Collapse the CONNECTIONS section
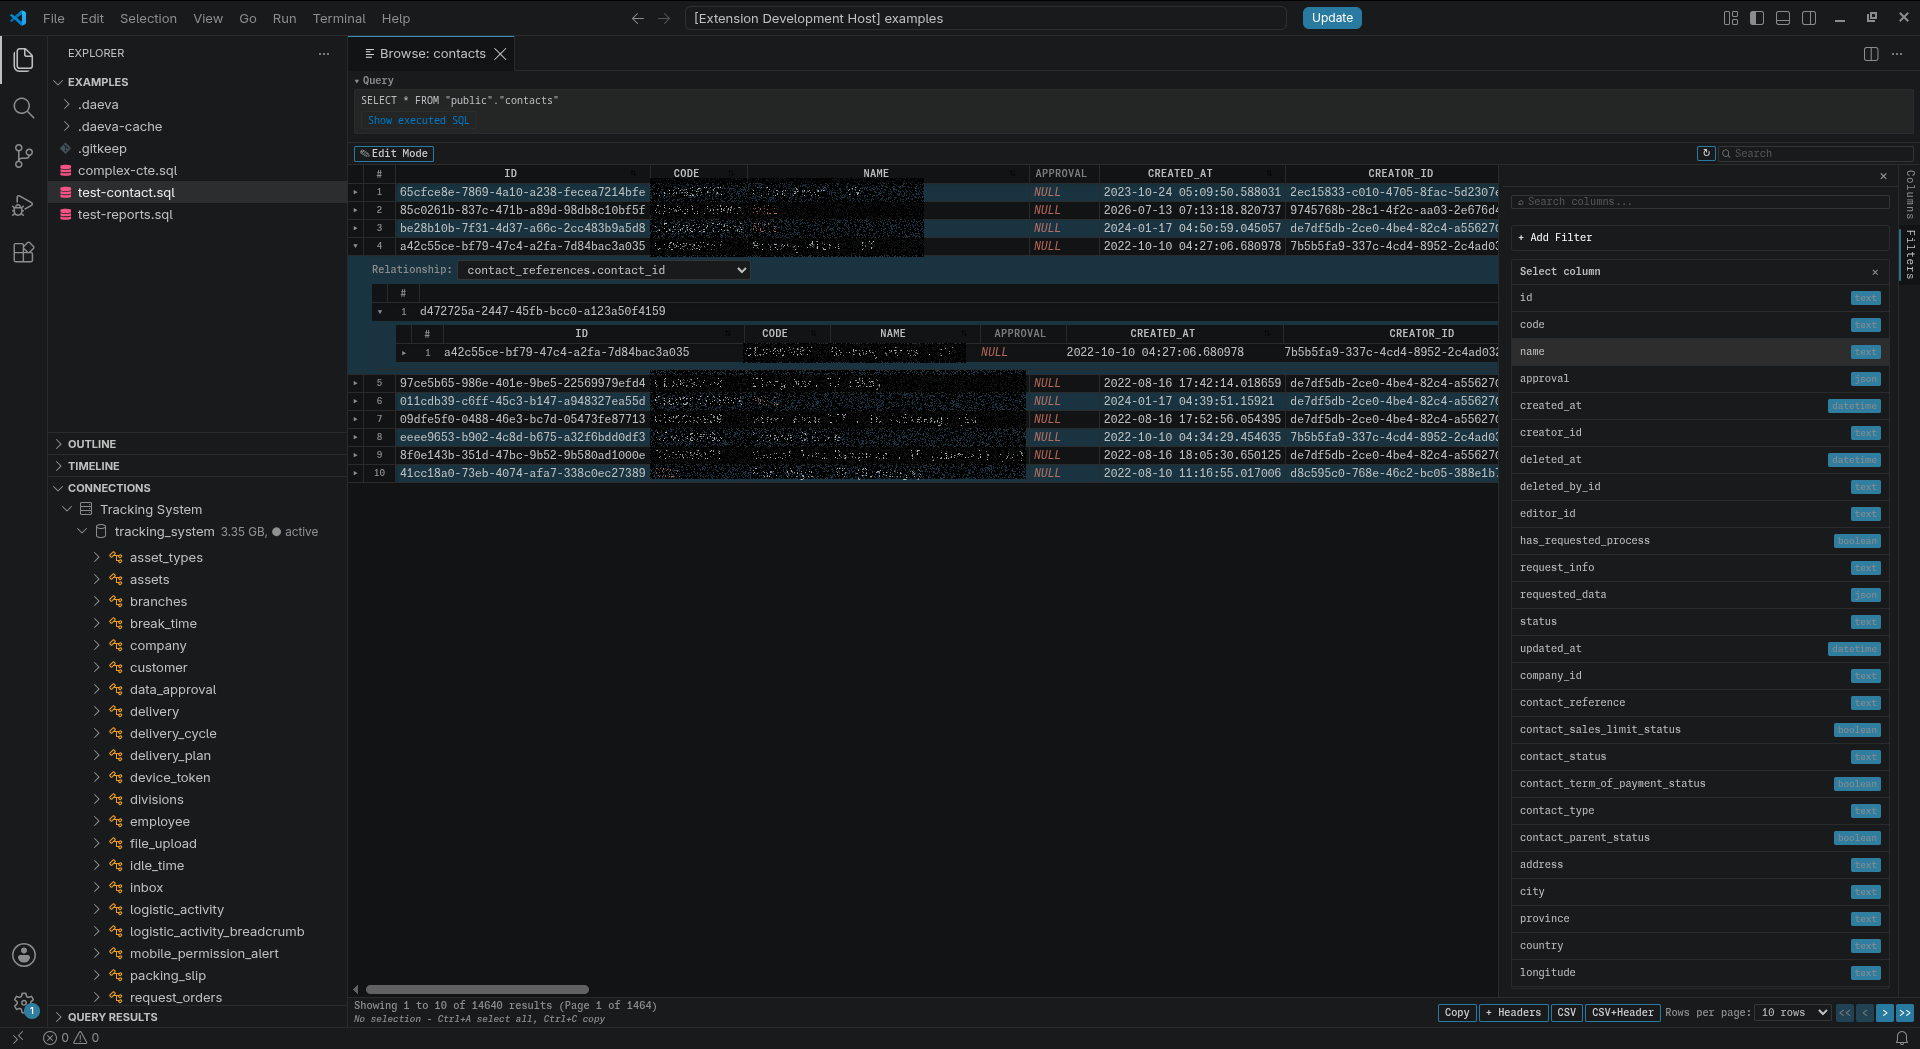 click(x=197, y=488)
